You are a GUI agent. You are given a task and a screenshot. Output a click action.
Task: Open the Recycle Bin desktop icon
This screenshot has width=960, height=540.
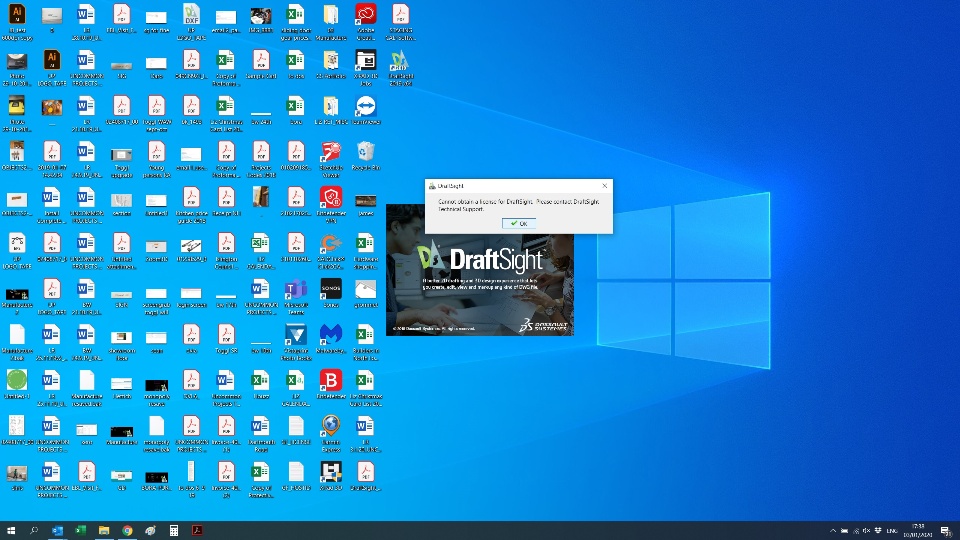(366, 156)
